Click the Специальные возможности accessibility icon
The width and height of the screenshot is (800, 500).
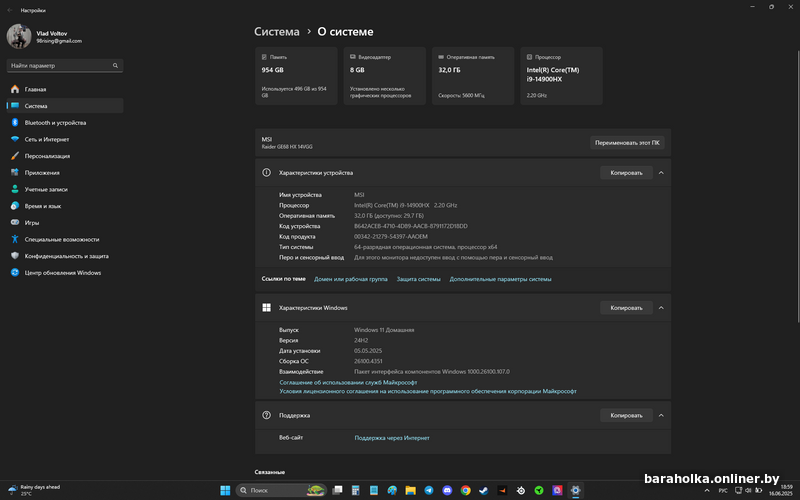(15, 239)
